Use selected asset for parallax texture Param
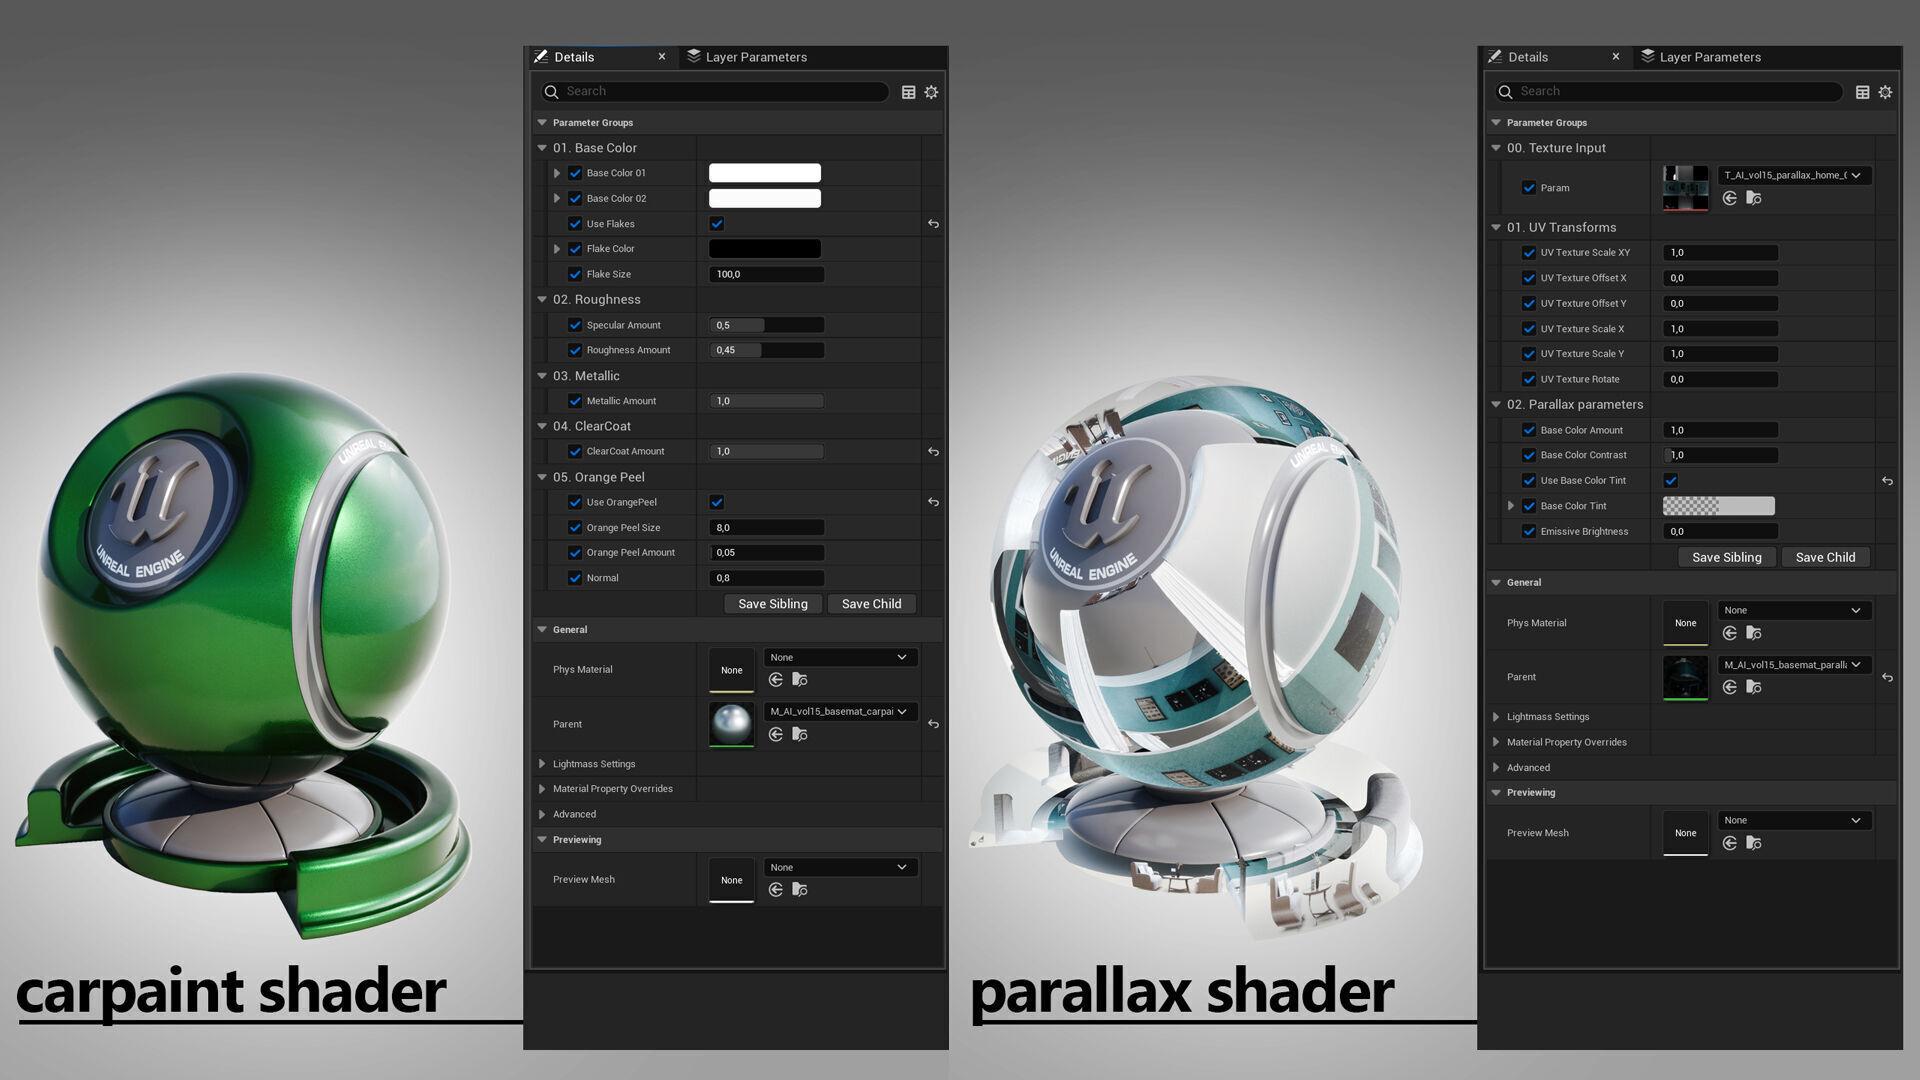The width and height of the screenshot is (1920, 1080). pos(1730,199)
